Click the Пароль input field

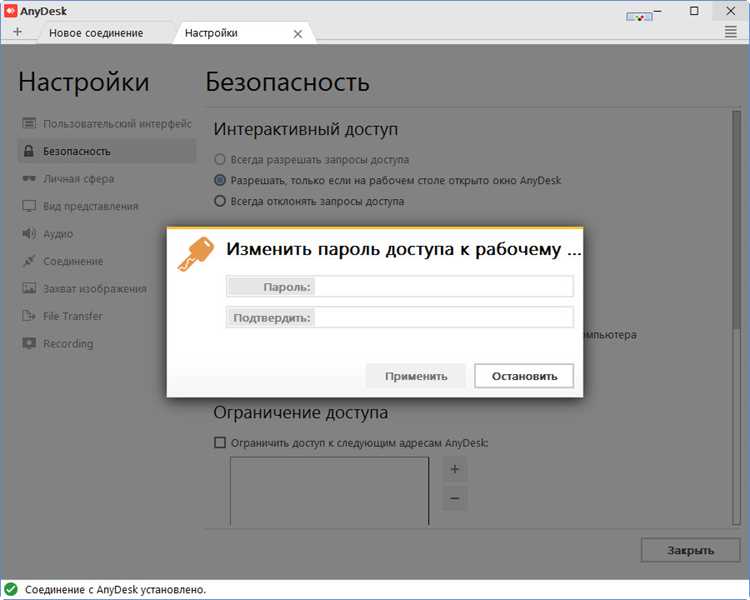coord(444,287)
